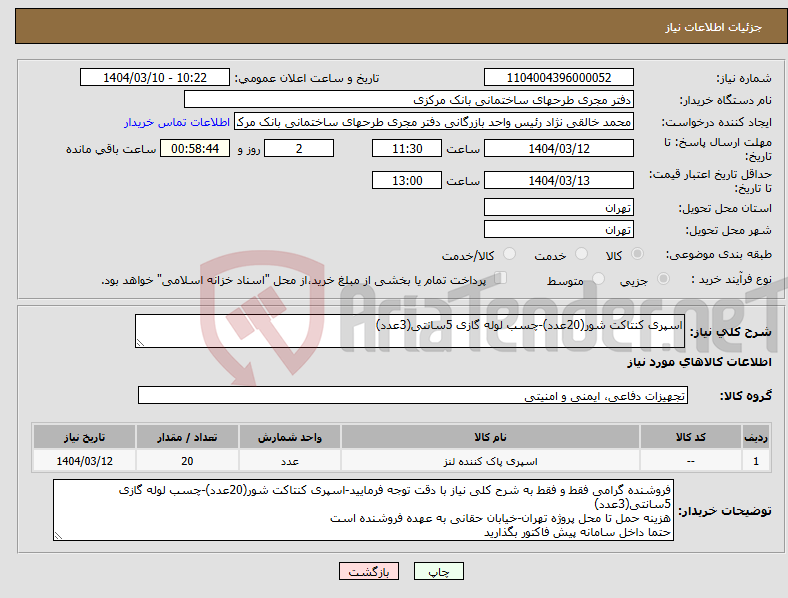Click the delivery province تهران field
788x598 pixels.
coord(558,207)
